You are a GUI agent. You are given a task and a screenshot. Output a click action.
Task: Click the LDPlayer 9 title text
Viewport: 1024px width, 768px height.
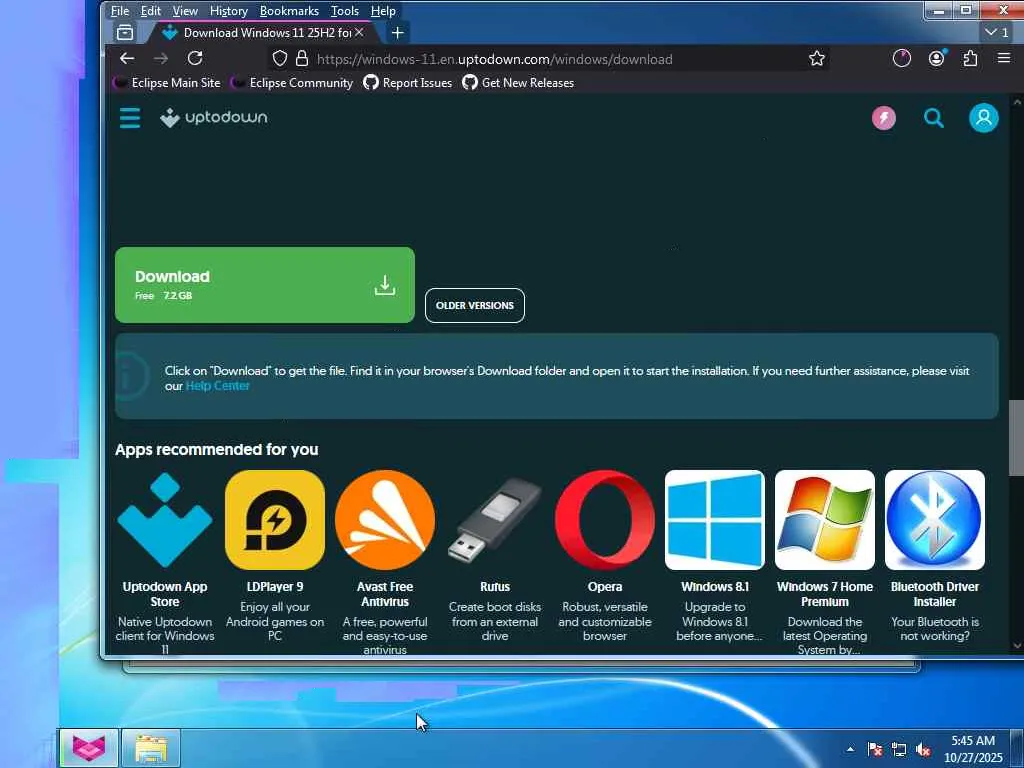275,586
